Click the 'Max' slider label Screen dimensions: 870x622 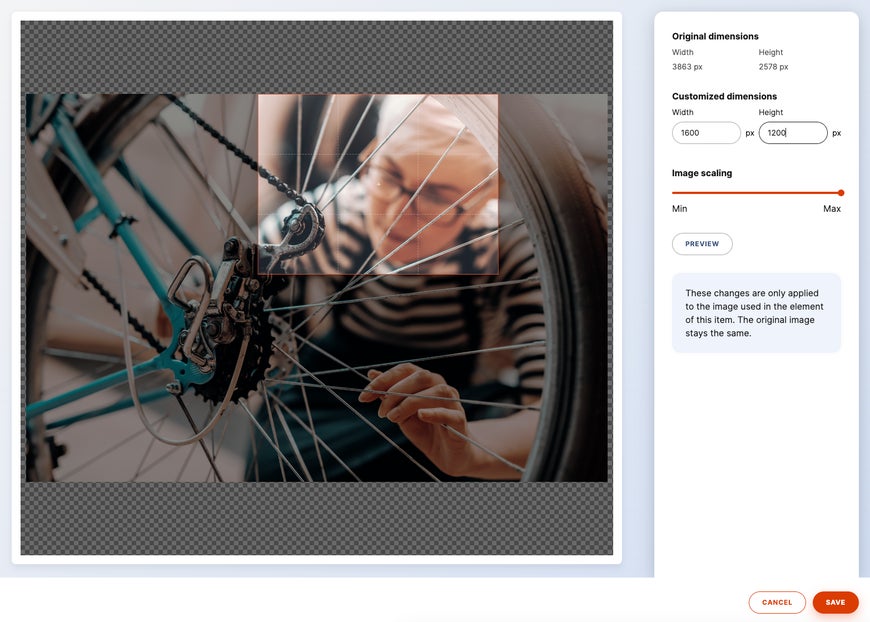pos(832,209)
